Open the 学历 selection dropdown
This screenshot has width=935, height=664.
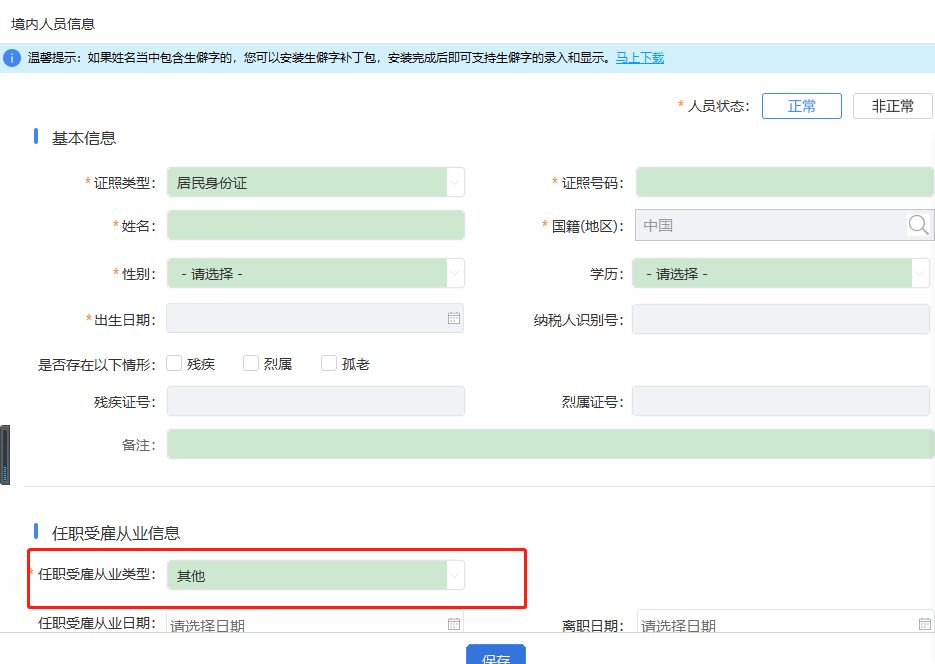pyautogui.click(x=921, y=272)
